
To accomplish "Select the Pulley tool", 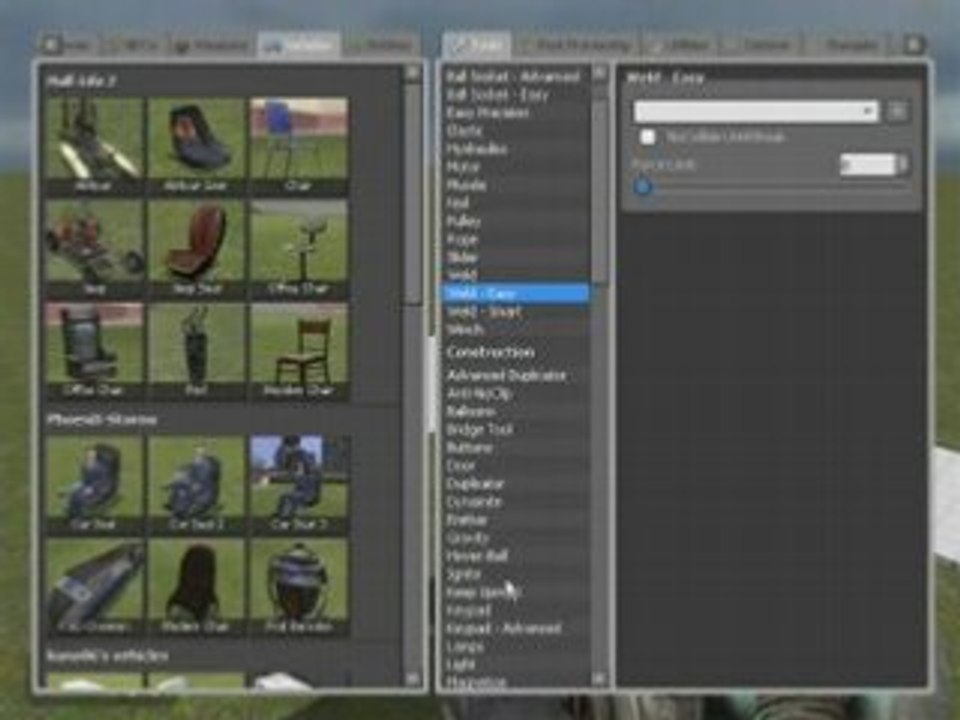I will pos(516,221).
